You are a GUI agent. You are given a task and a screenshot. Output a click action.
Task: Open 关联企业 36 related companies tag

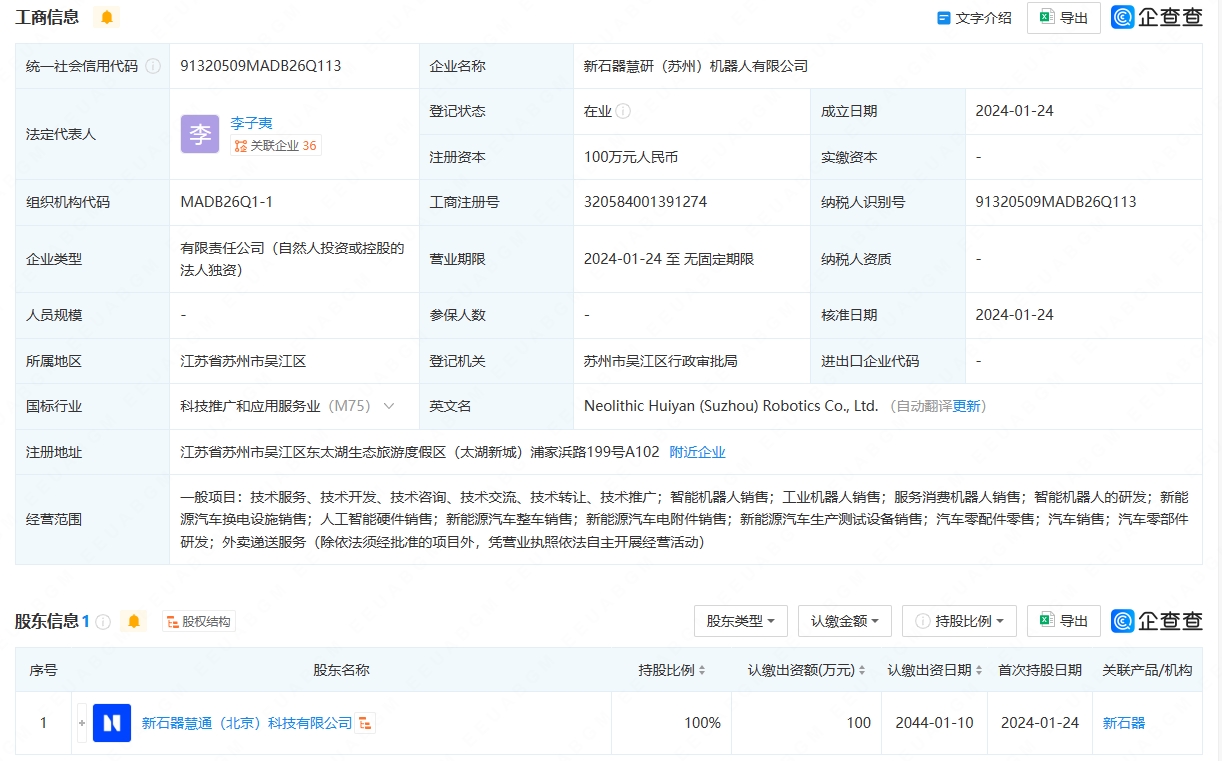click(x=275, y=146)
